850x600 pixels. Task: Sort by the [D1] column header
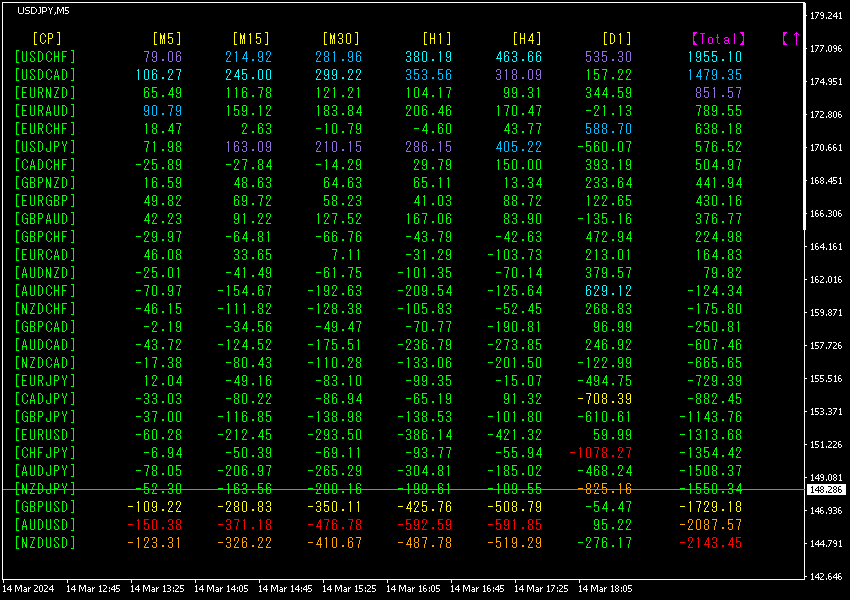coord(617,38)
